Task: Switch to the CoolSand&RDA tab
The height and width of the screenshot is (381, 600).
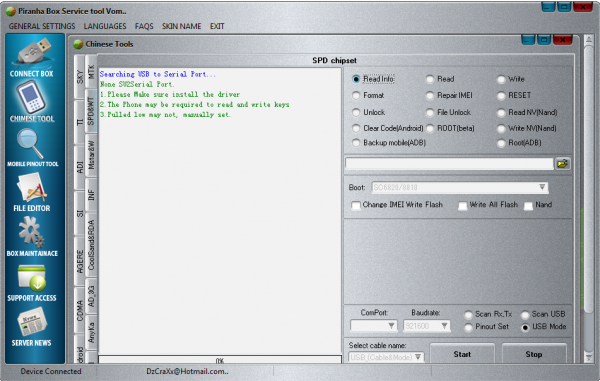Action: click(x=91, y=245)
